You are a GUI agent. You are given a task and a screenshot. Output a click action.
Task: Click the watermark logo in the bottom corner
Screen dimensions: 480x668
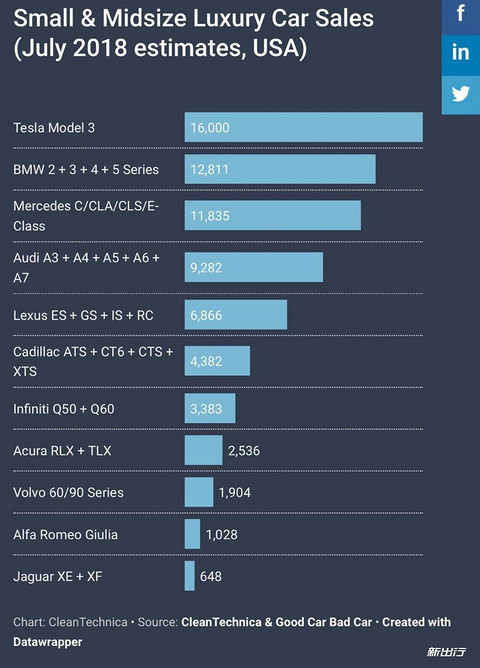(x=446, y=651)
